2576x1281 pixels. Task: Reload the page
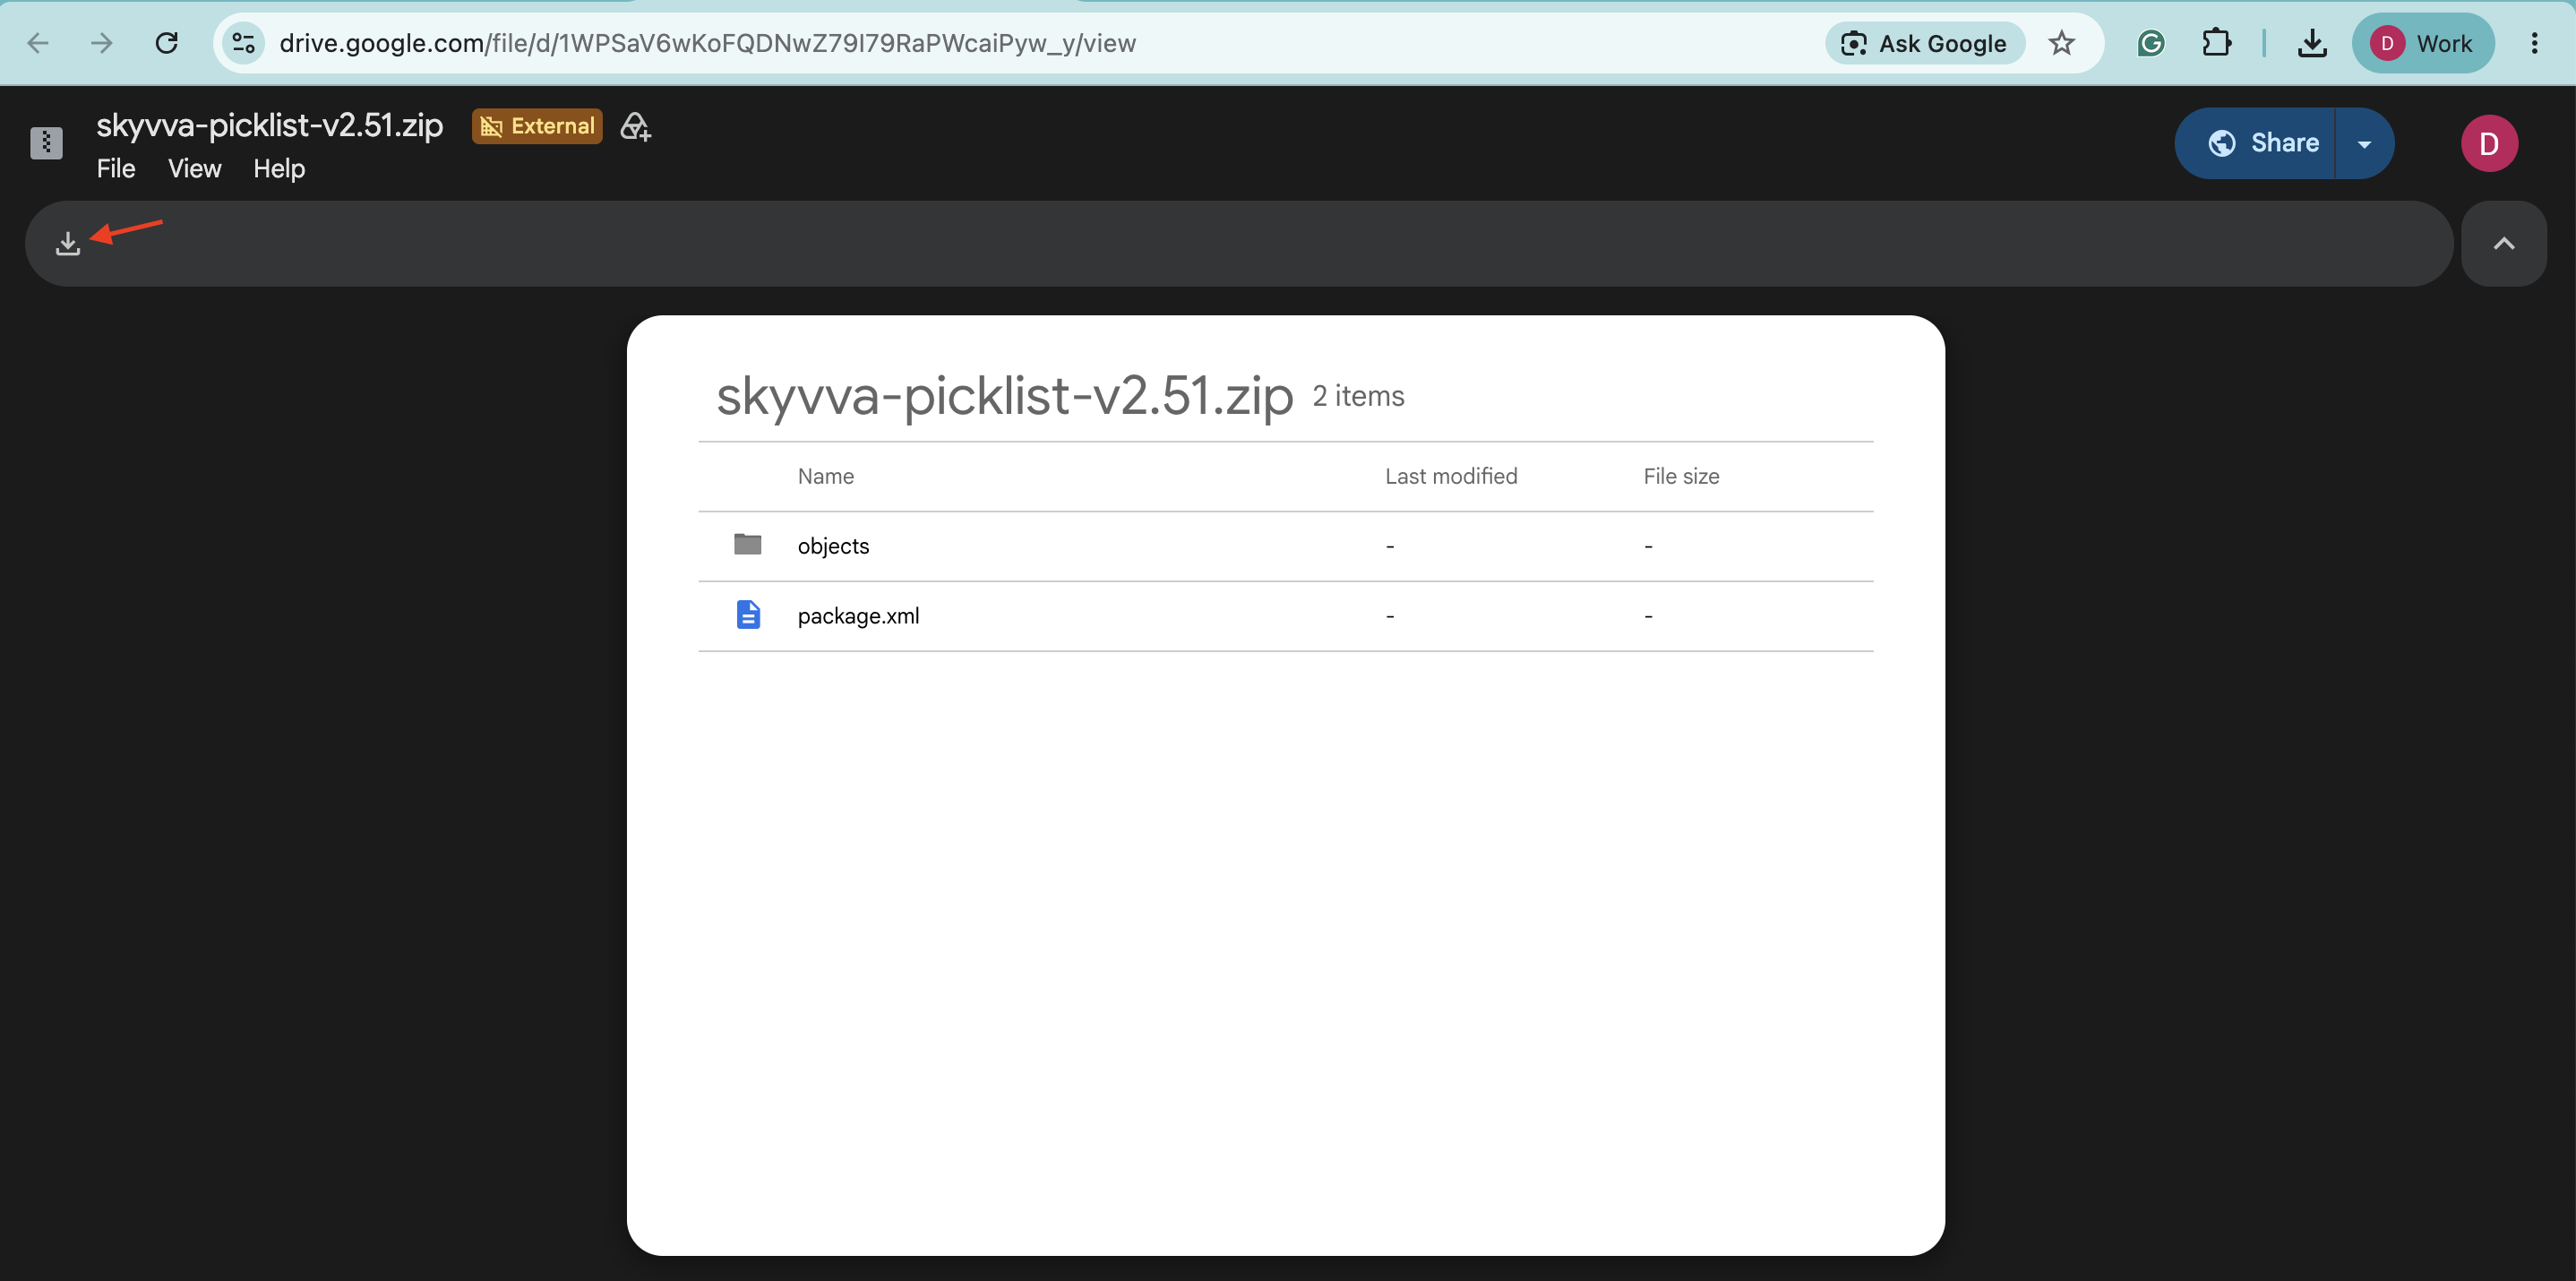click(x=167, y=43)
